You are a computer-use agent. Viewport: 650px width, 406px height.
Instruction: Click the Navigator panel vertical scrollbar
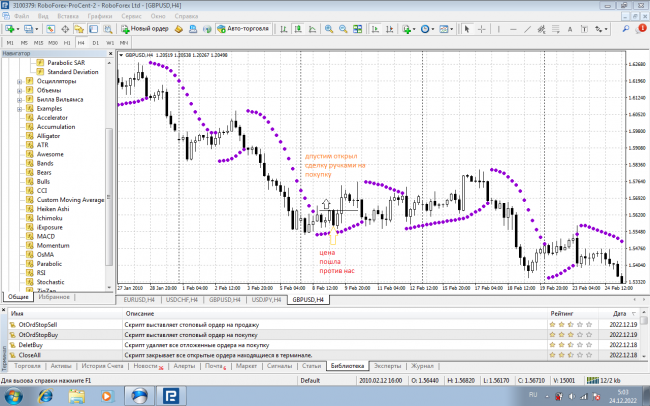pyautogui.click(x=110, y=200)
